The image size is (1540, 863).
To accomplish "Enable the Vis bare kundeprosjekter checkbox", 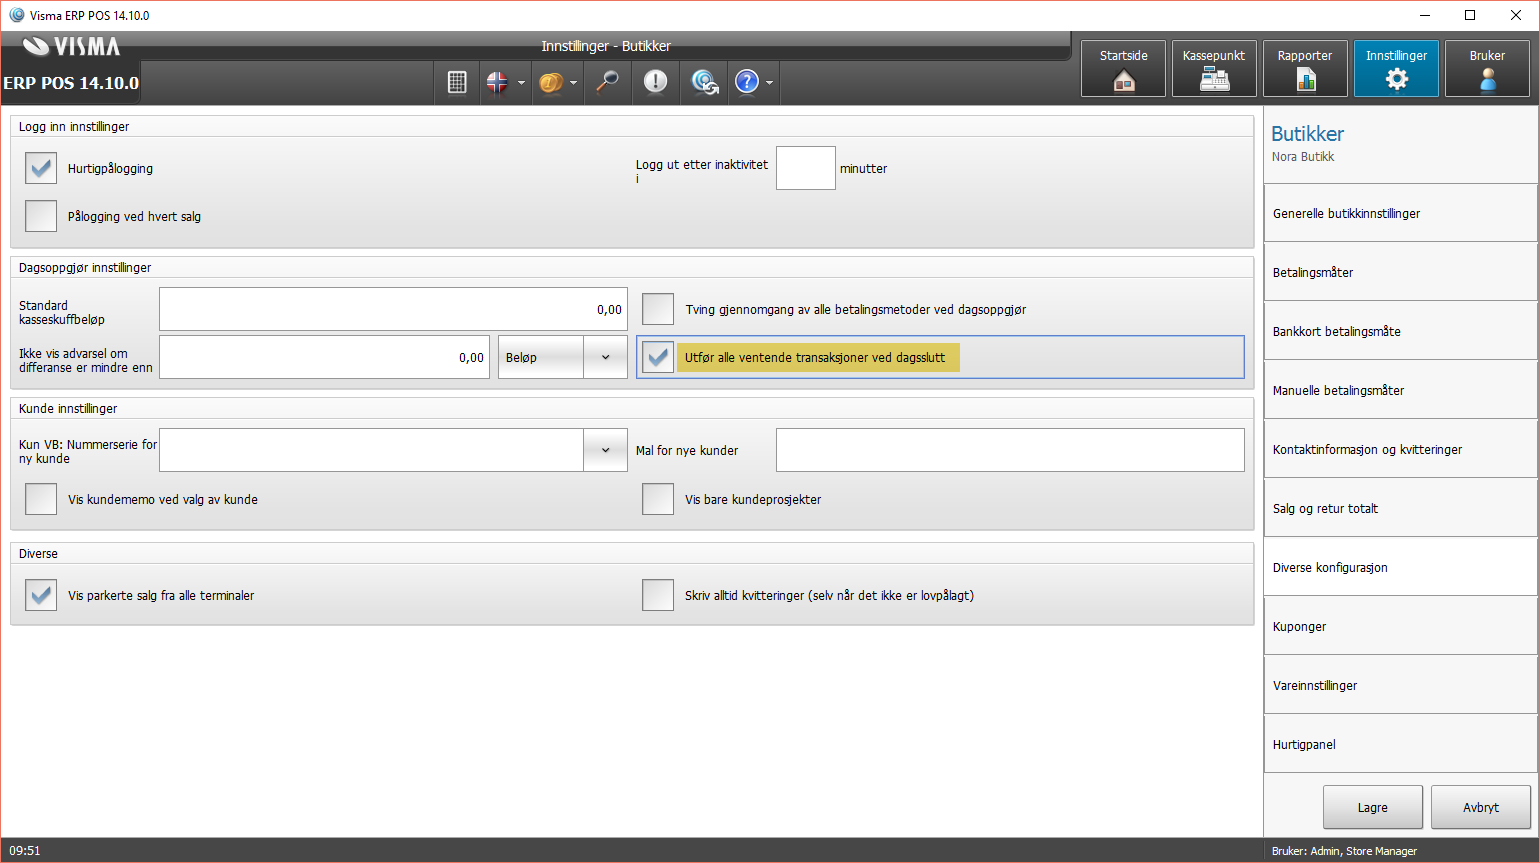I will [658, 499].
